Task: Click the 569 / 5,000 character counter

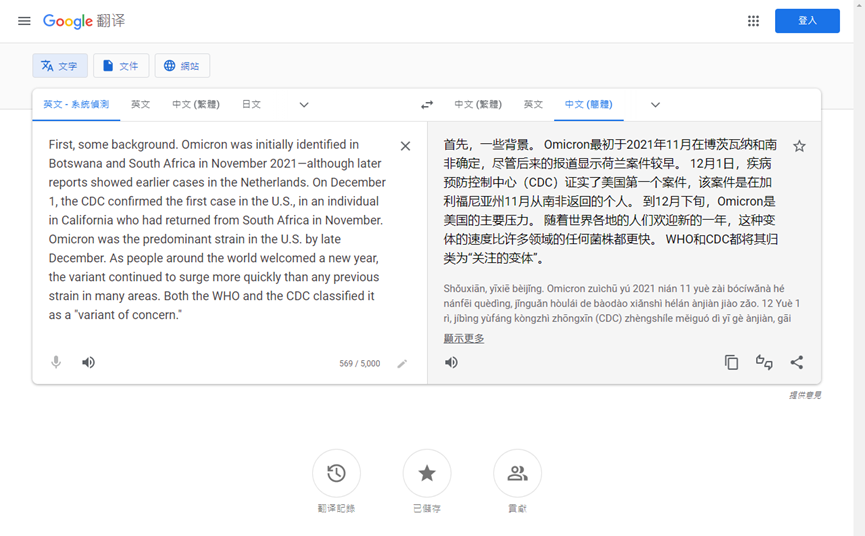Action: click(360, 363)
